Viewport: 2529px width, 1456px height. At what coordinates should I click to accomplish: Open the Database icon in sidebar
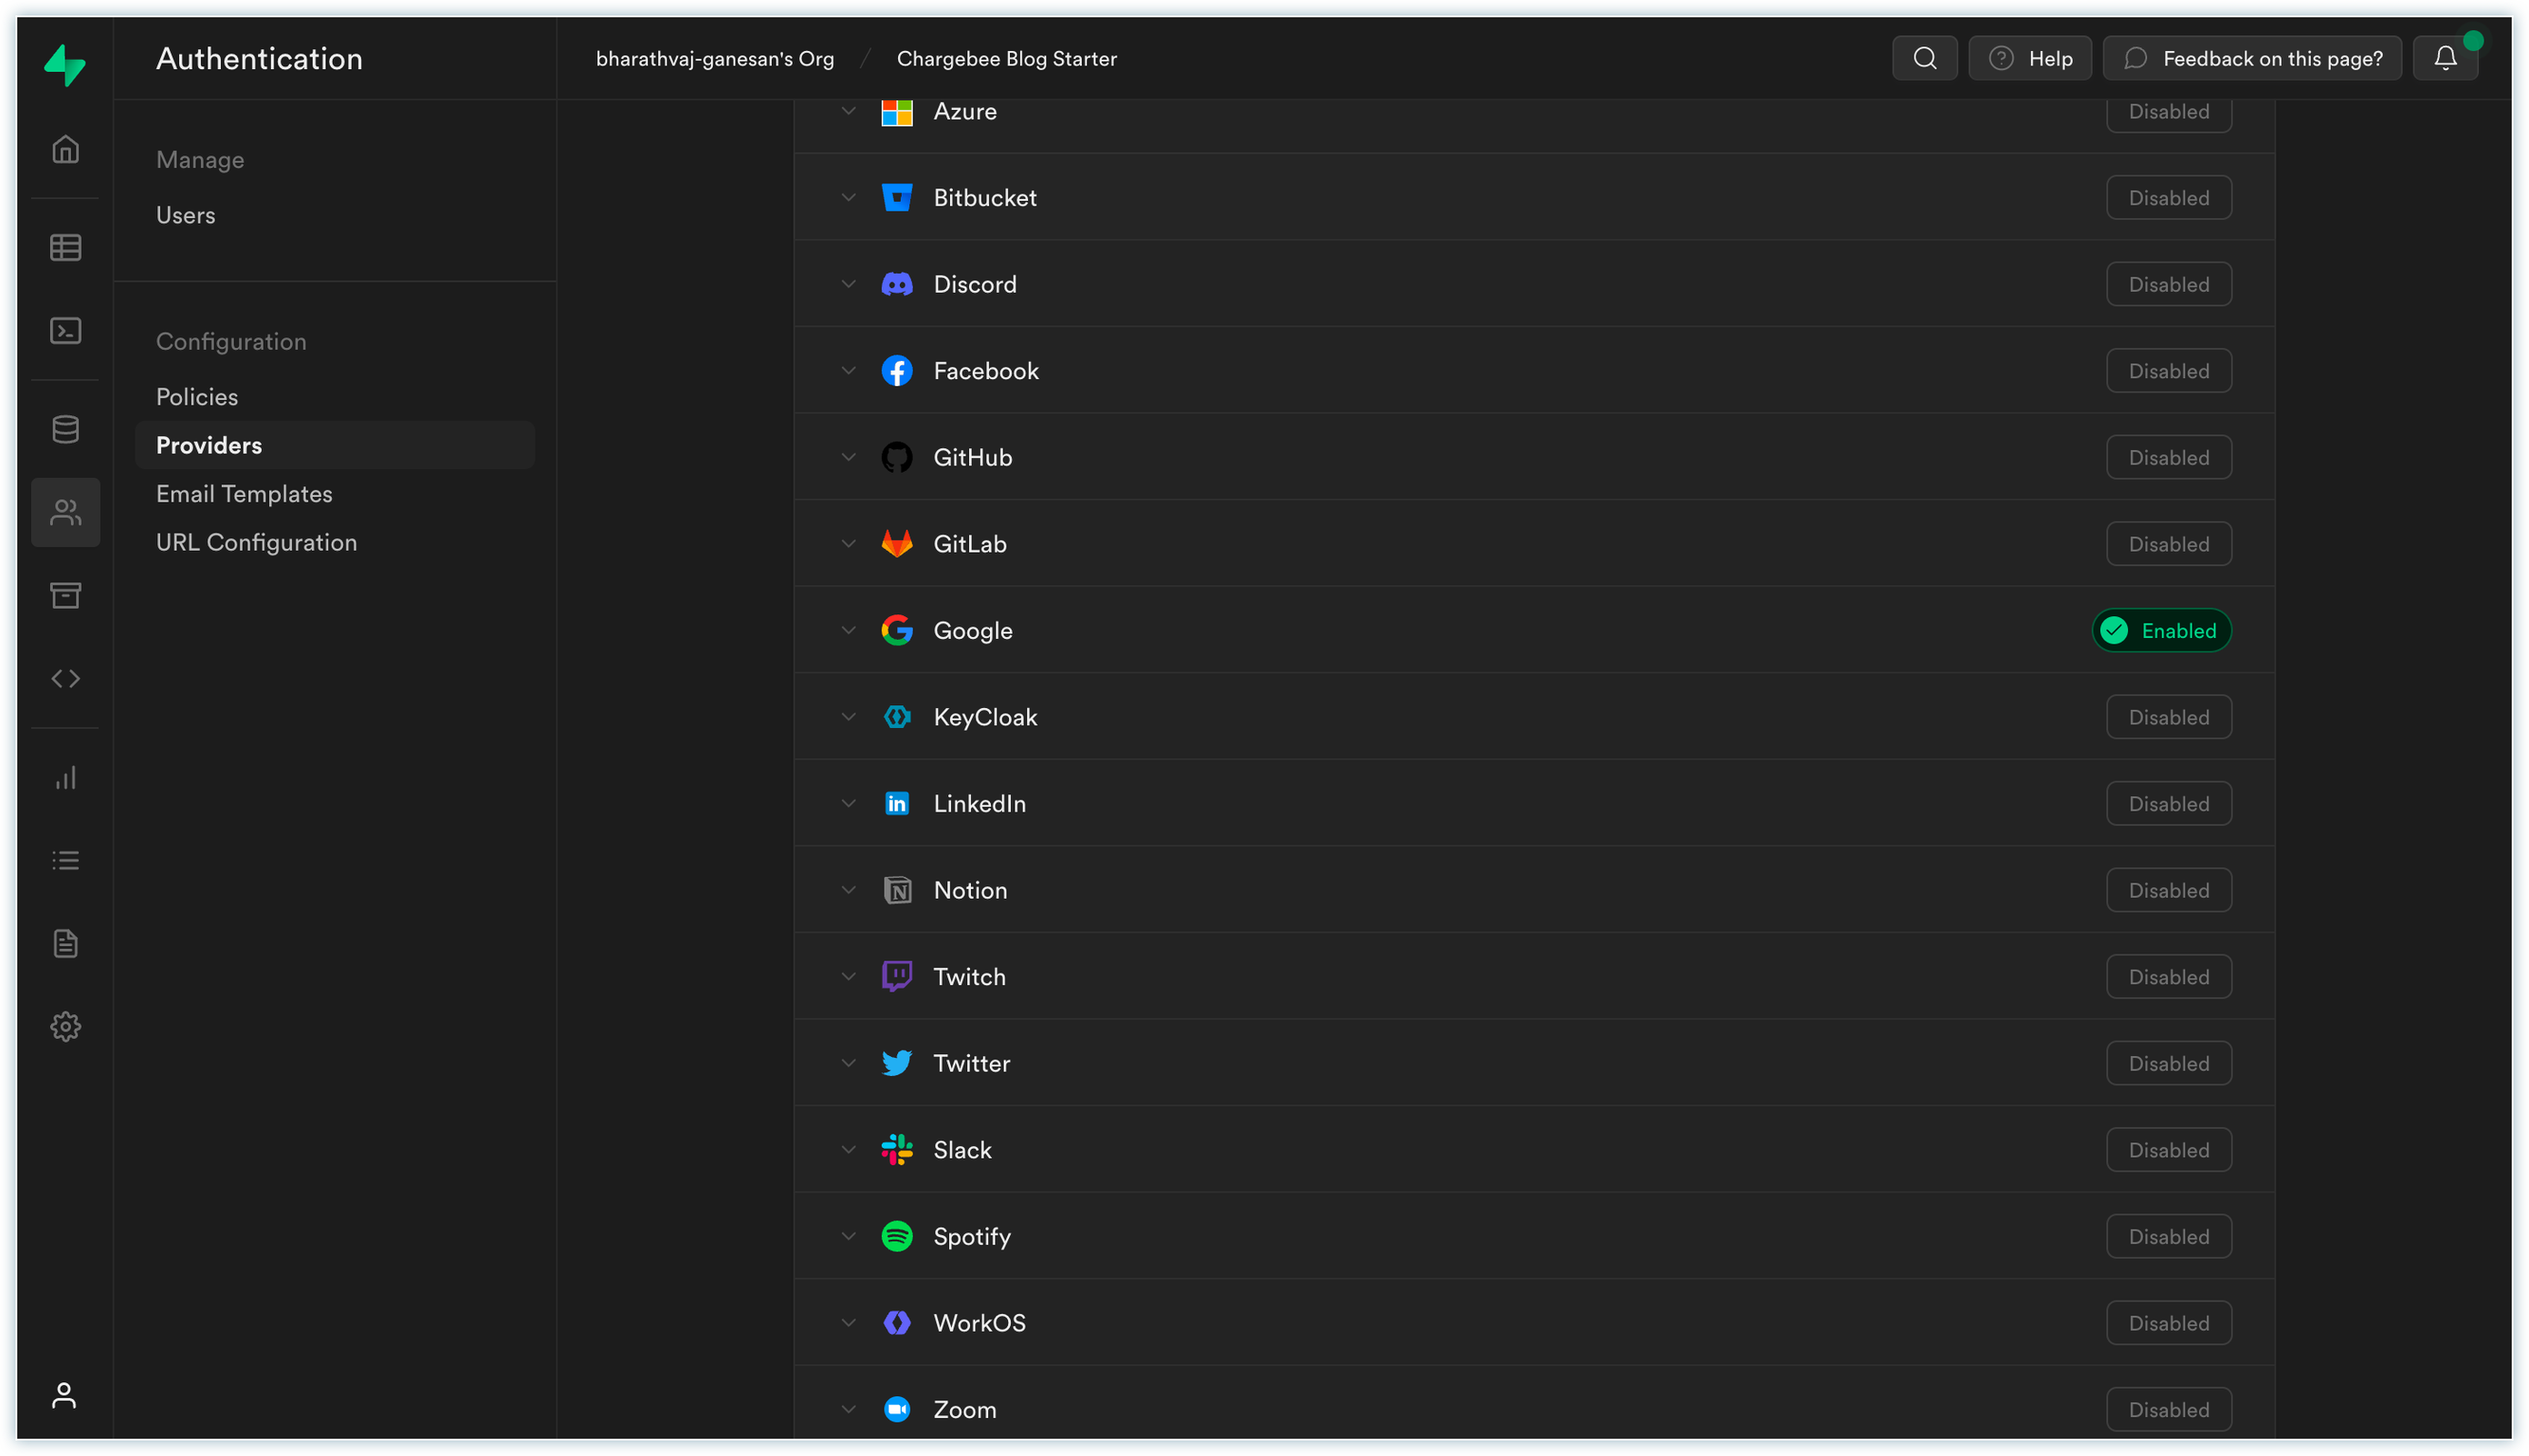click(x=65, y=429)
